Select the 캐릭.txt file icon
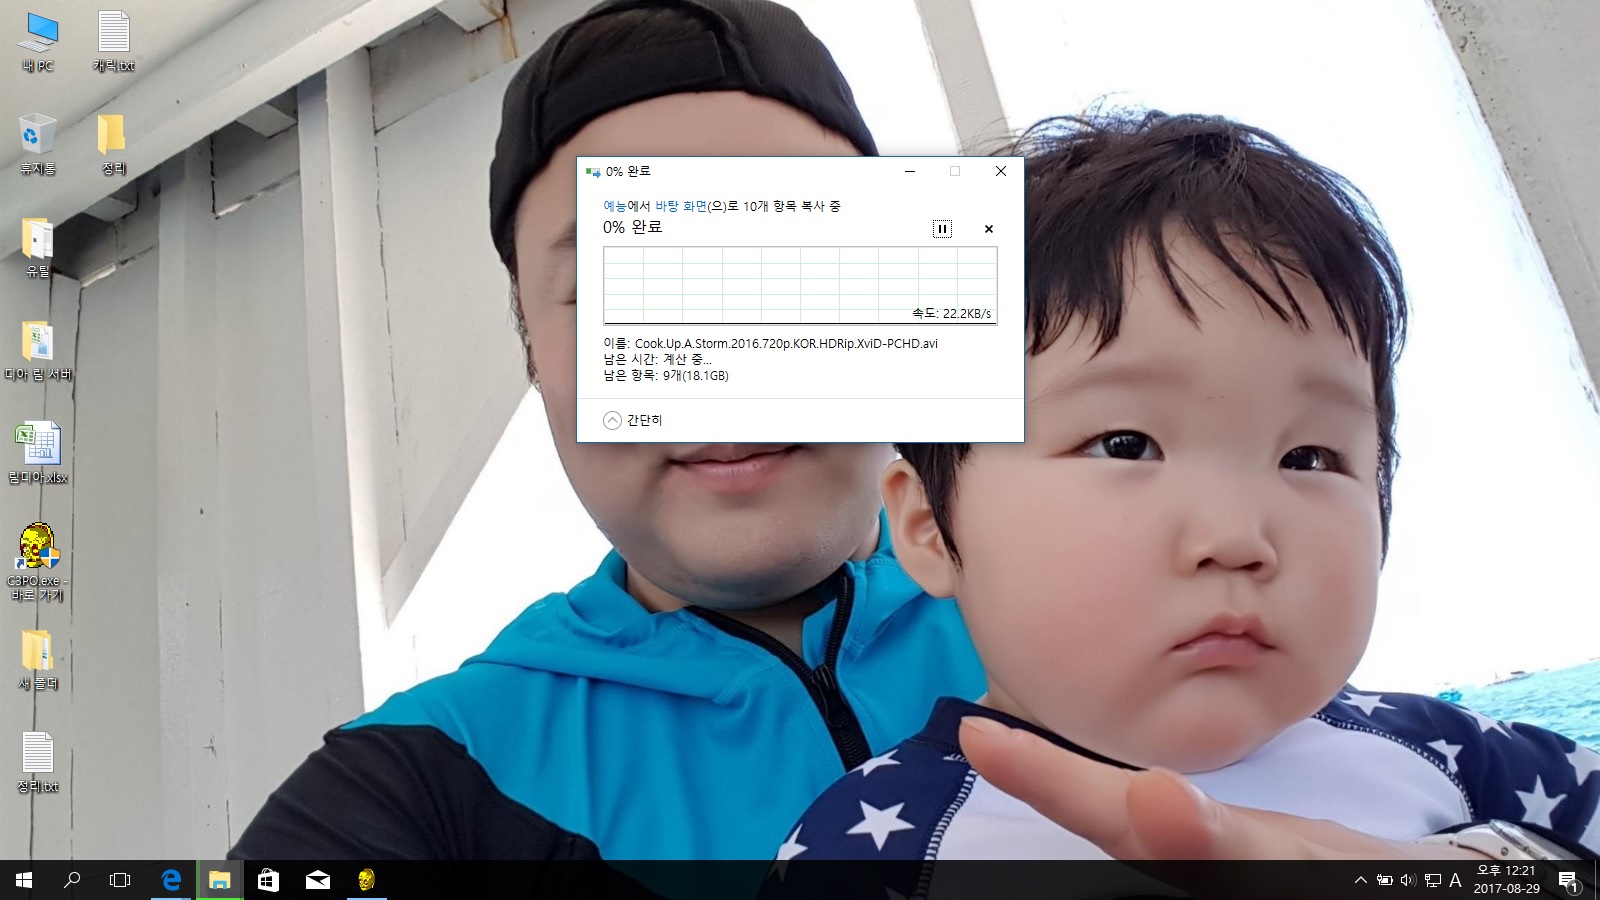 (x=114, y=42)
